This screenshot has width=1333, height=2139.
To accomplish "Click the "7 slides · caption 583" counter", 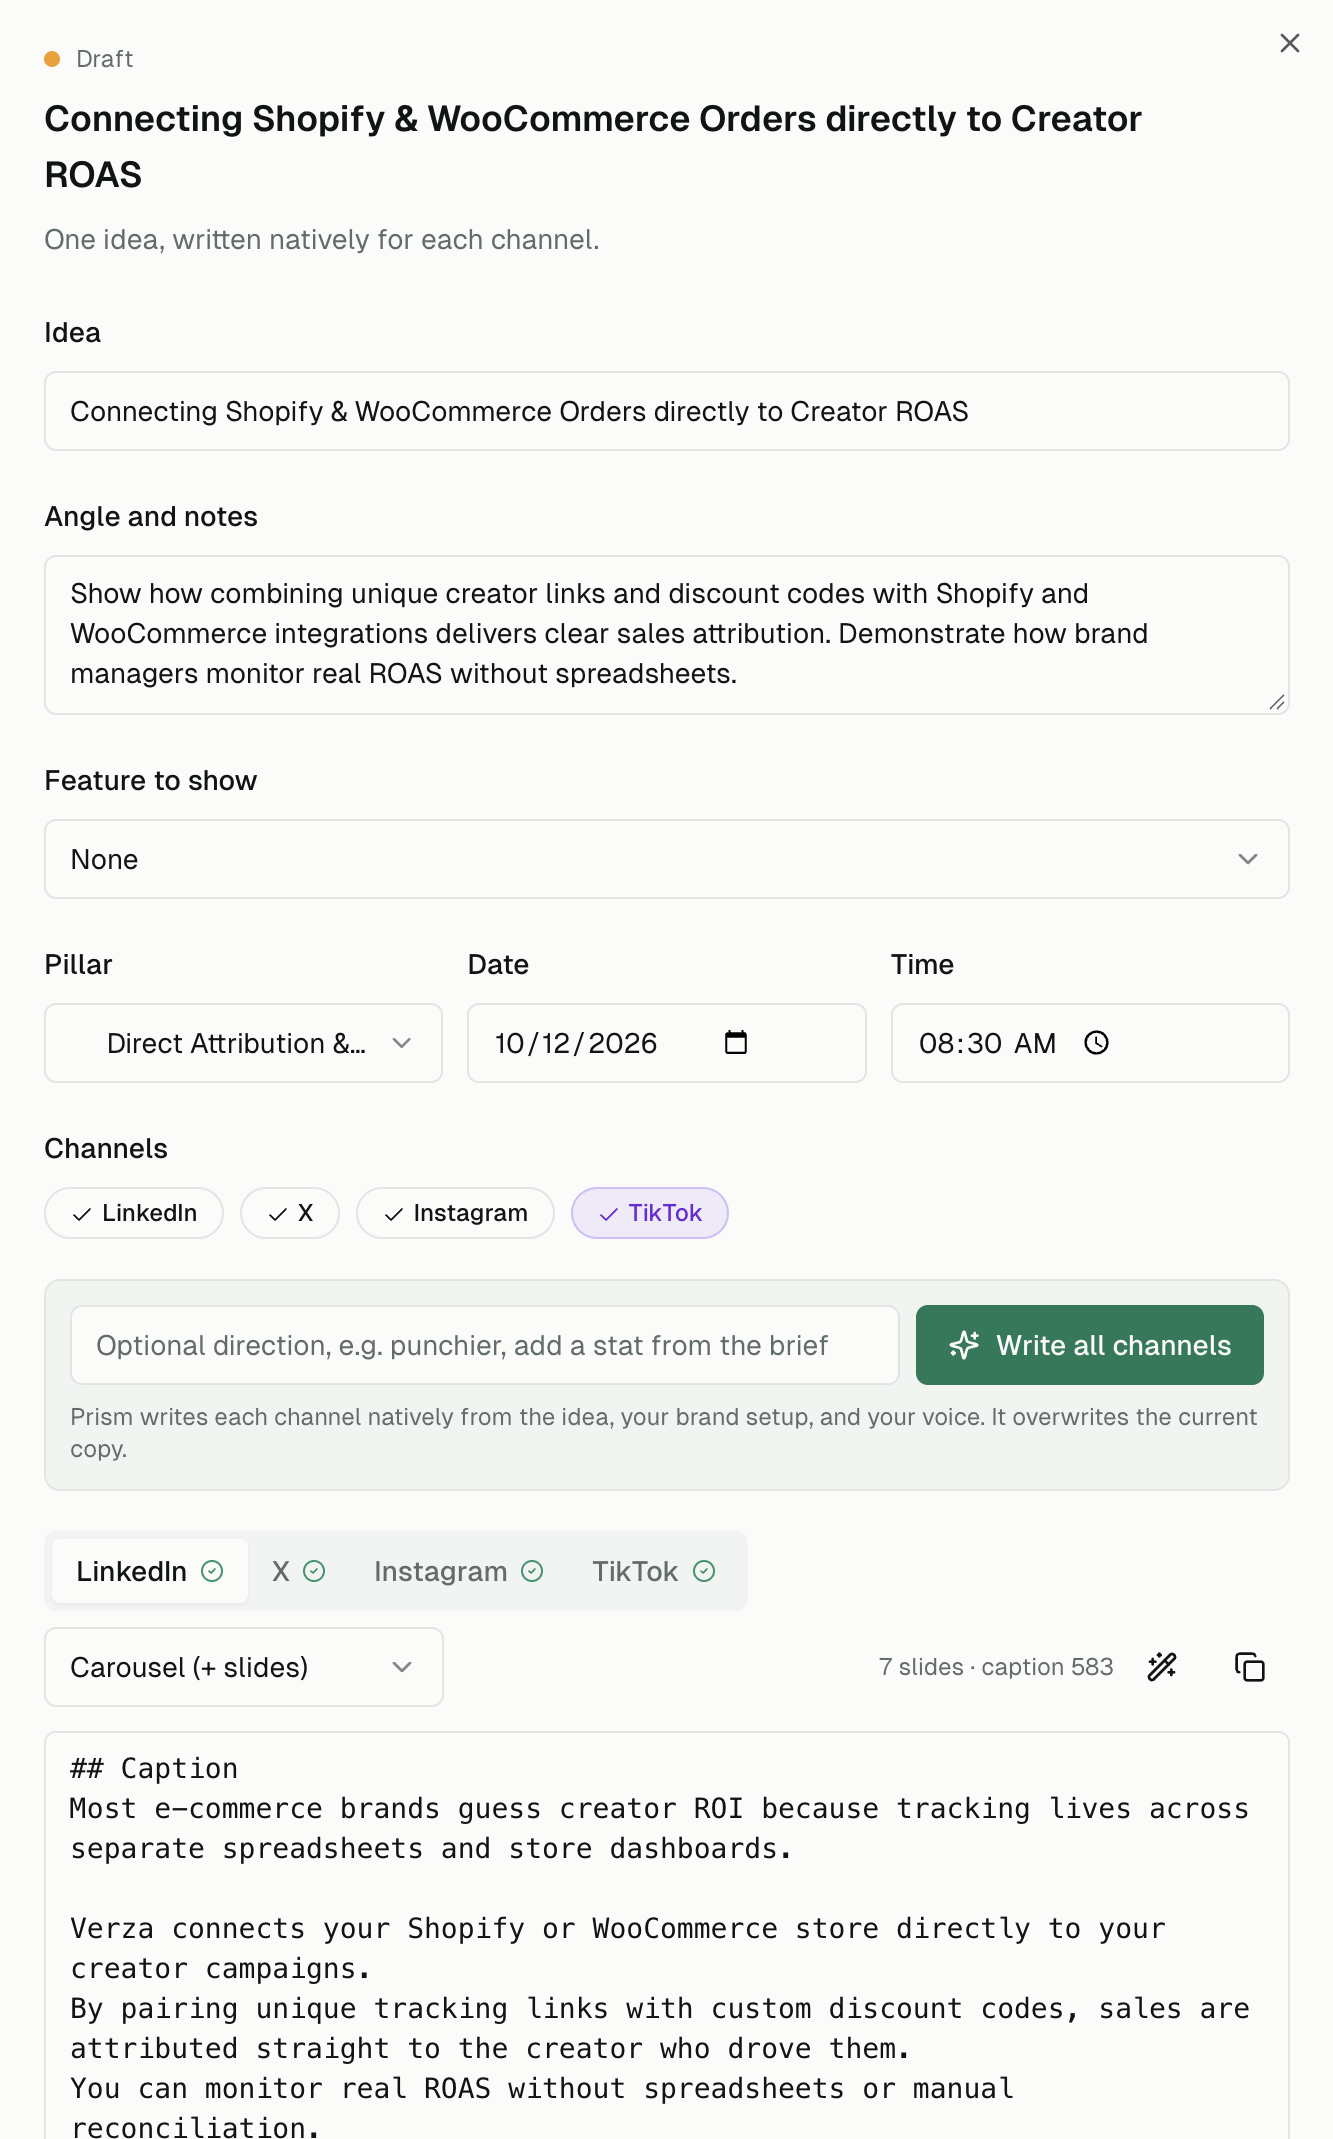I will (996, 1667).
